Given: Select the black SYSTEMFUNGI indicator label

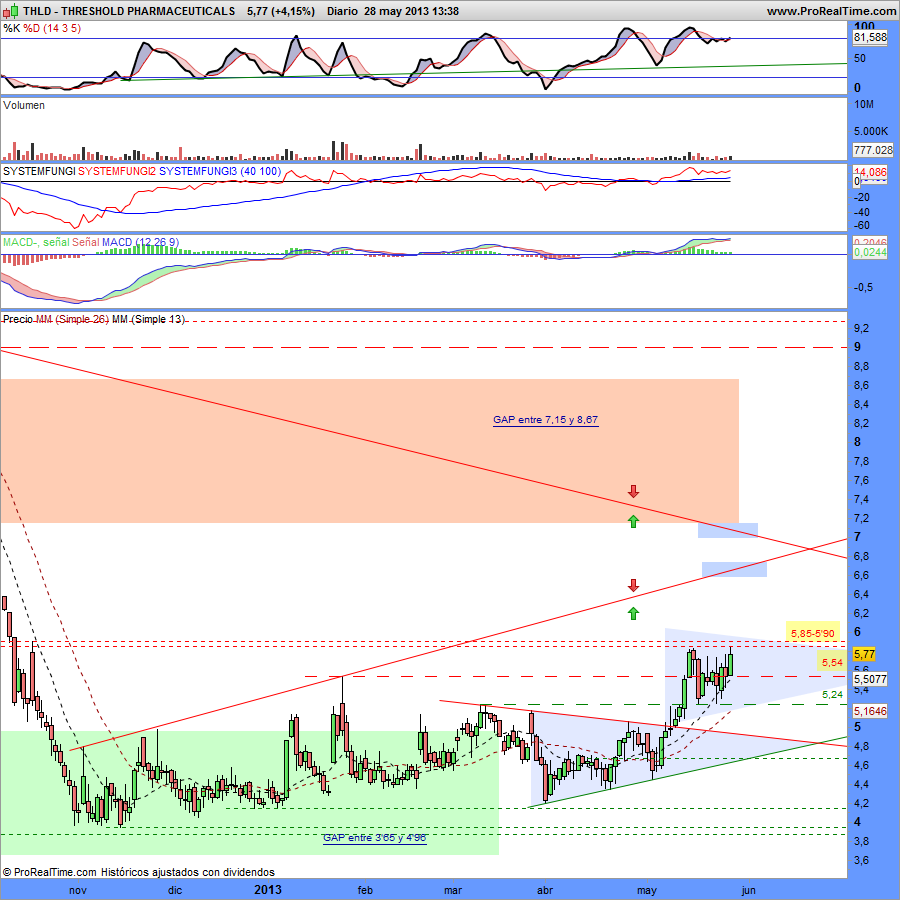Looking at the screenshot, I should (x=39, y=171).
